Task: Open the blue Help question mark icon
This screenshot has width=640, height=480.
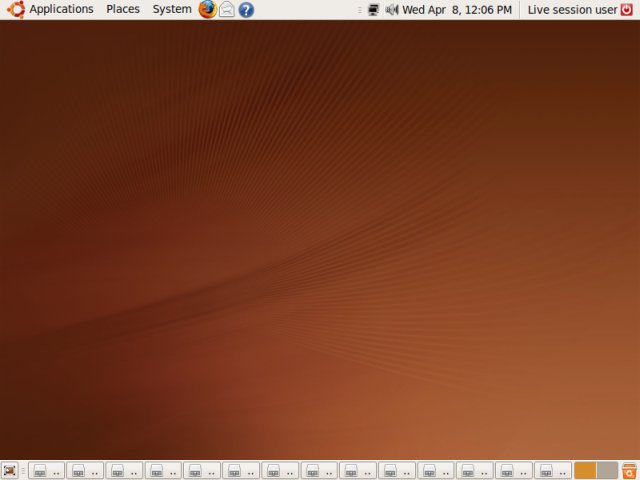Action: [246, 10]
